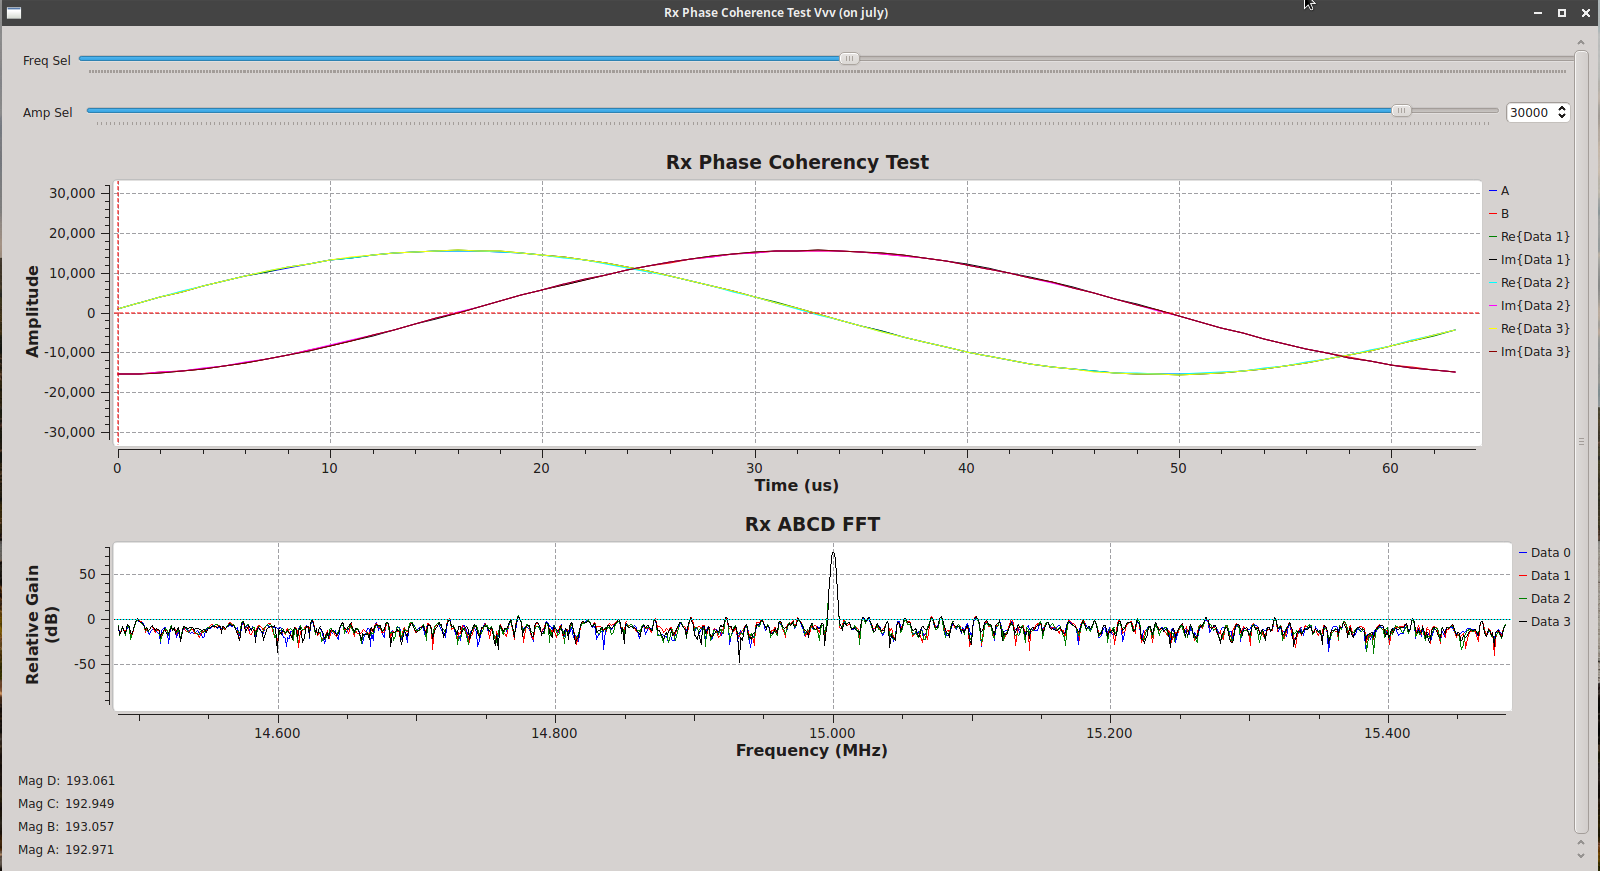Toggle Data 1 in FFT legend
This screenshot has height=871, width=1600.
1549,576
